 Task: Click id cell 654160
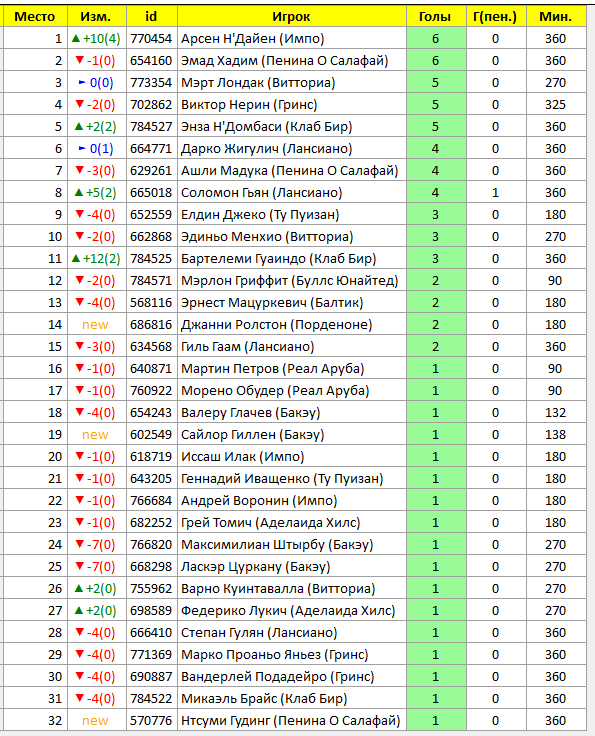151,61
